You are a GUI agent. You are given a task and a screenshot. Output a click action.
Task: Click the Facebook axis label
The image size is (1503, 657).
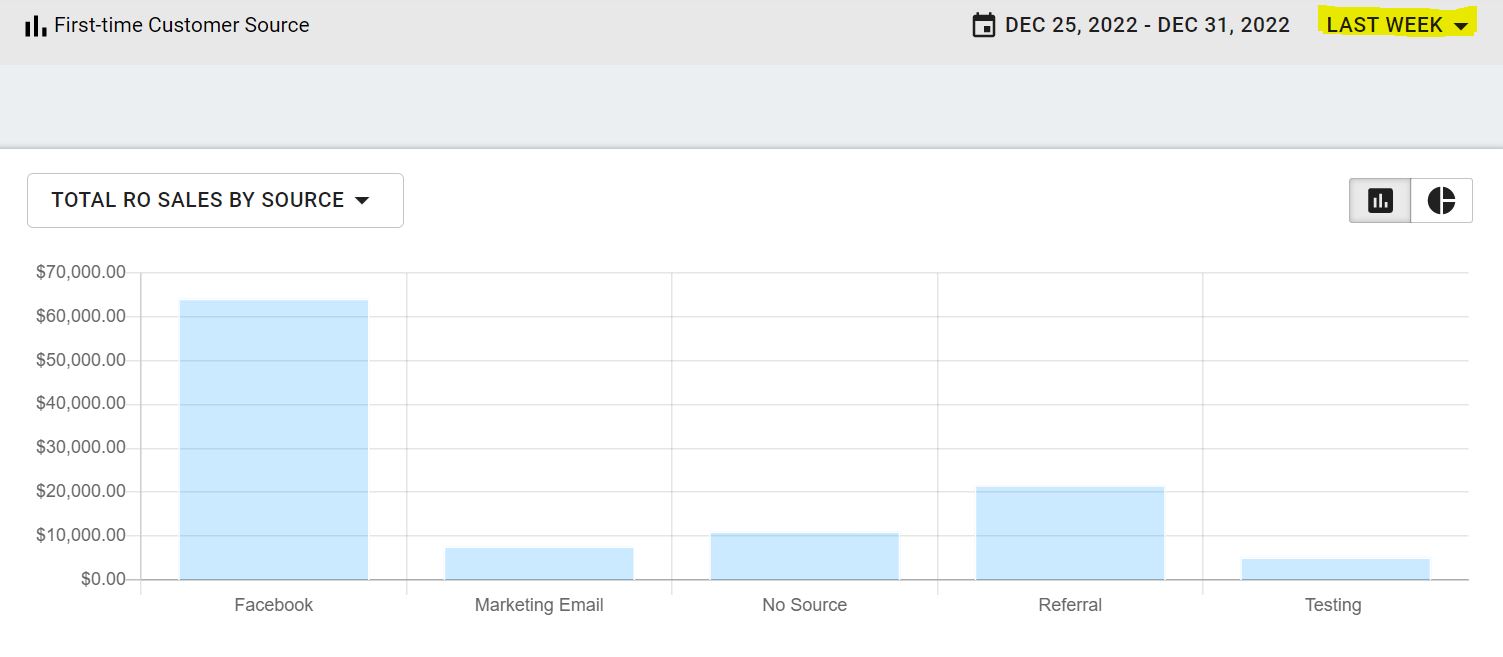[274, 605]
